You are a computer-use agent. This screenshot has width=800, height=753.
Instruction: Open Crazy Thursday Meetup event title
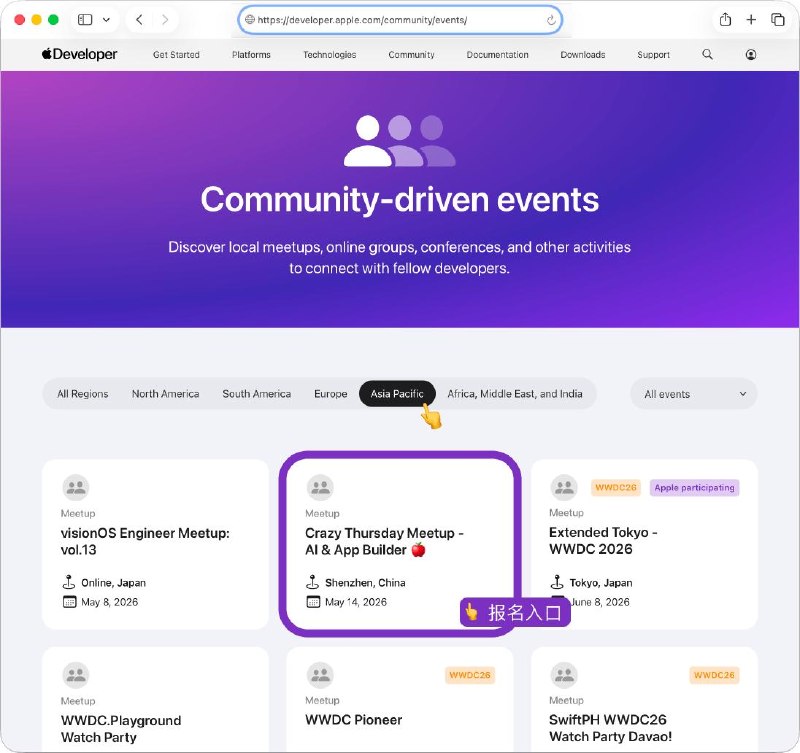tap(384, 541)
